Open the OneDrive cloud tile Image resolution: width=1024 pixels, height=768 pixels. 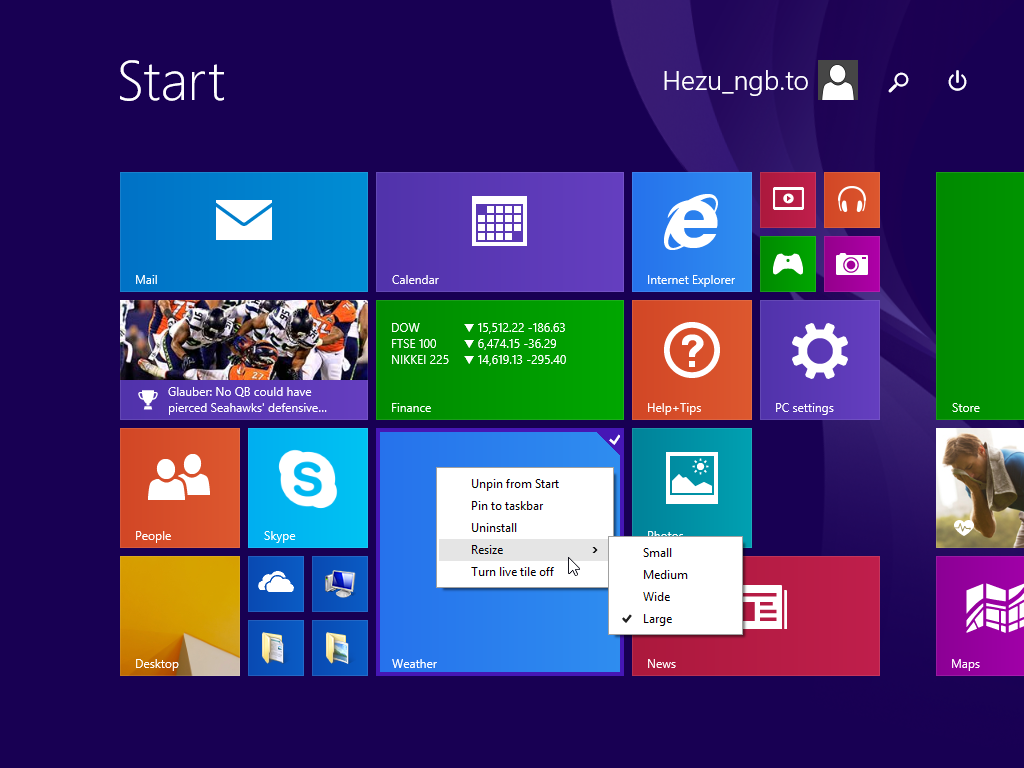click(x=275, y=583)
